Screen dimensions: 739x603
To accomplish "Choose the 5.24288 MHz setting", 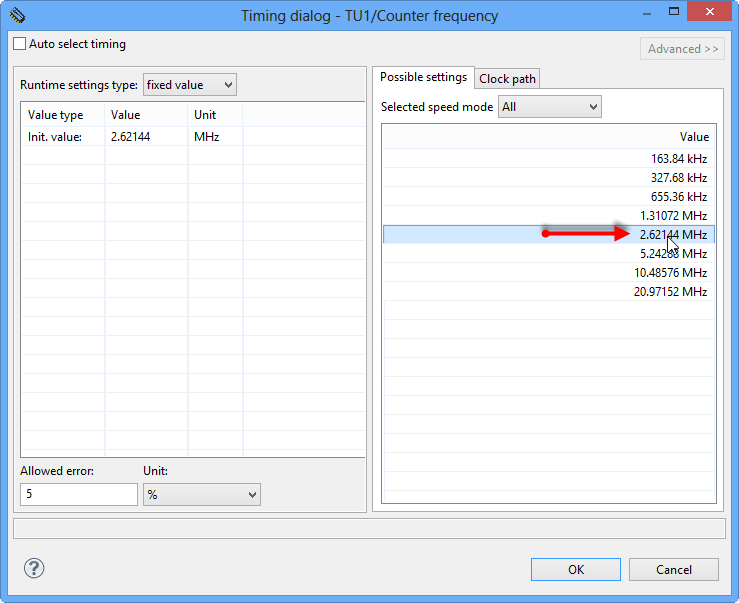I will tap(673, 254).
